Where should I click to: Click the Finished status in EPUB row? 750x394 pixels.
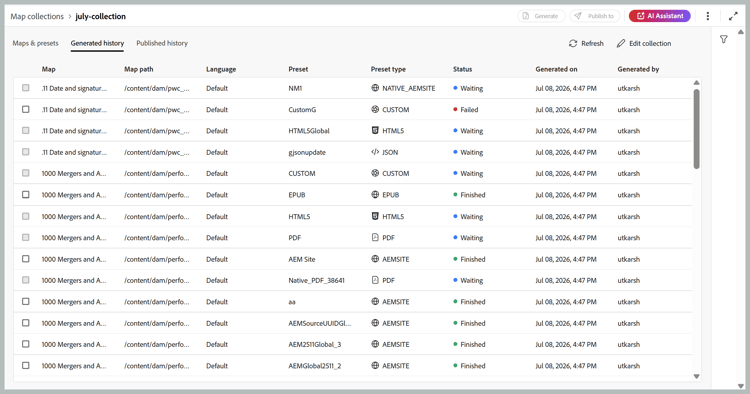469,195
